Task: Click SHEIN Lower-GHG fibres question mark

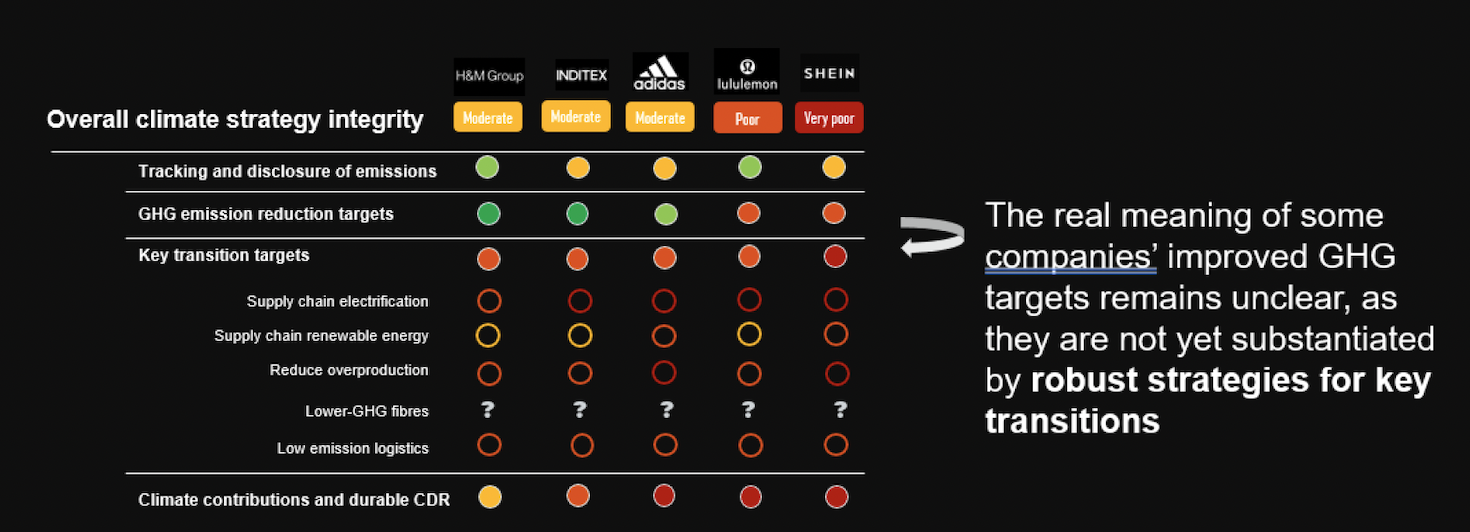Action: click(841, 409)
